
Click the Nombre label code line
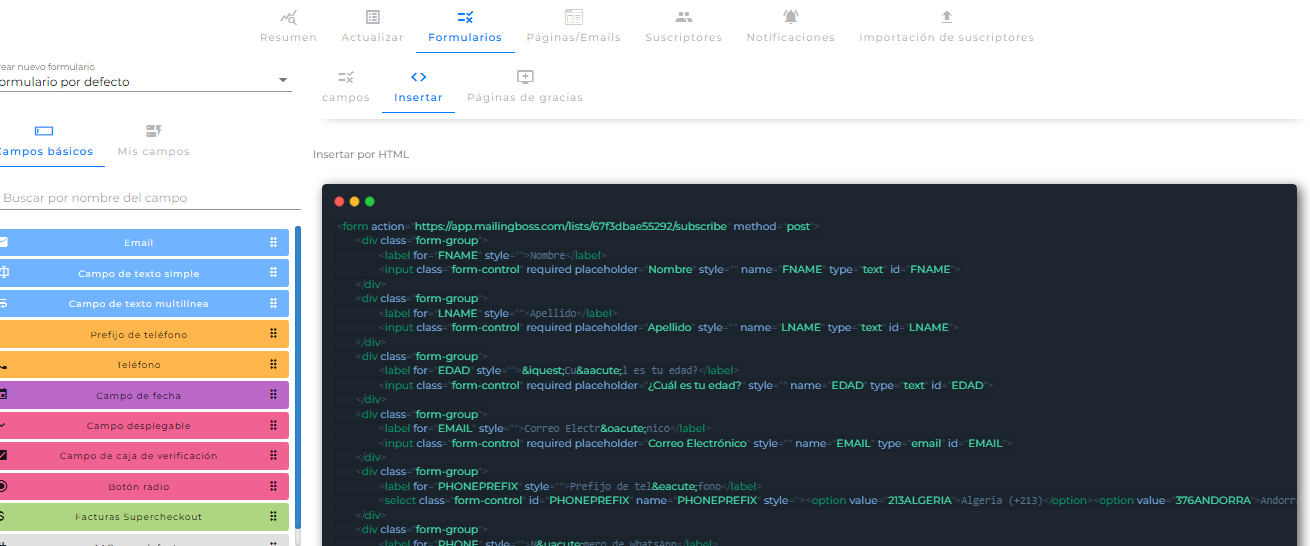[491, 256]
